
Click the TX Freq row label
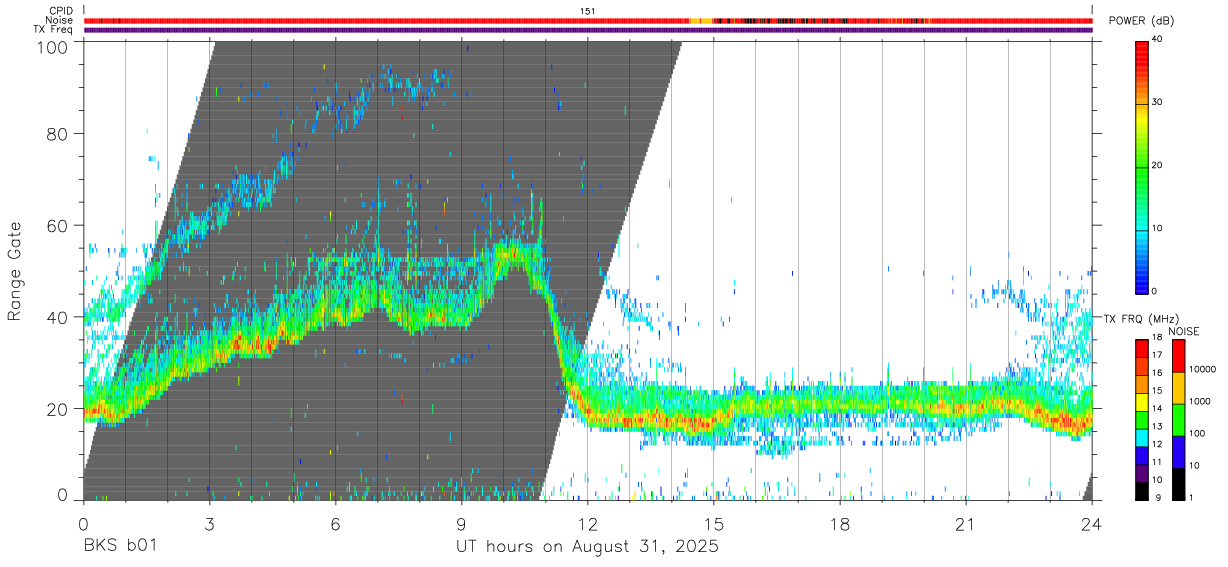pyautogui.click(x=54, y=30)
